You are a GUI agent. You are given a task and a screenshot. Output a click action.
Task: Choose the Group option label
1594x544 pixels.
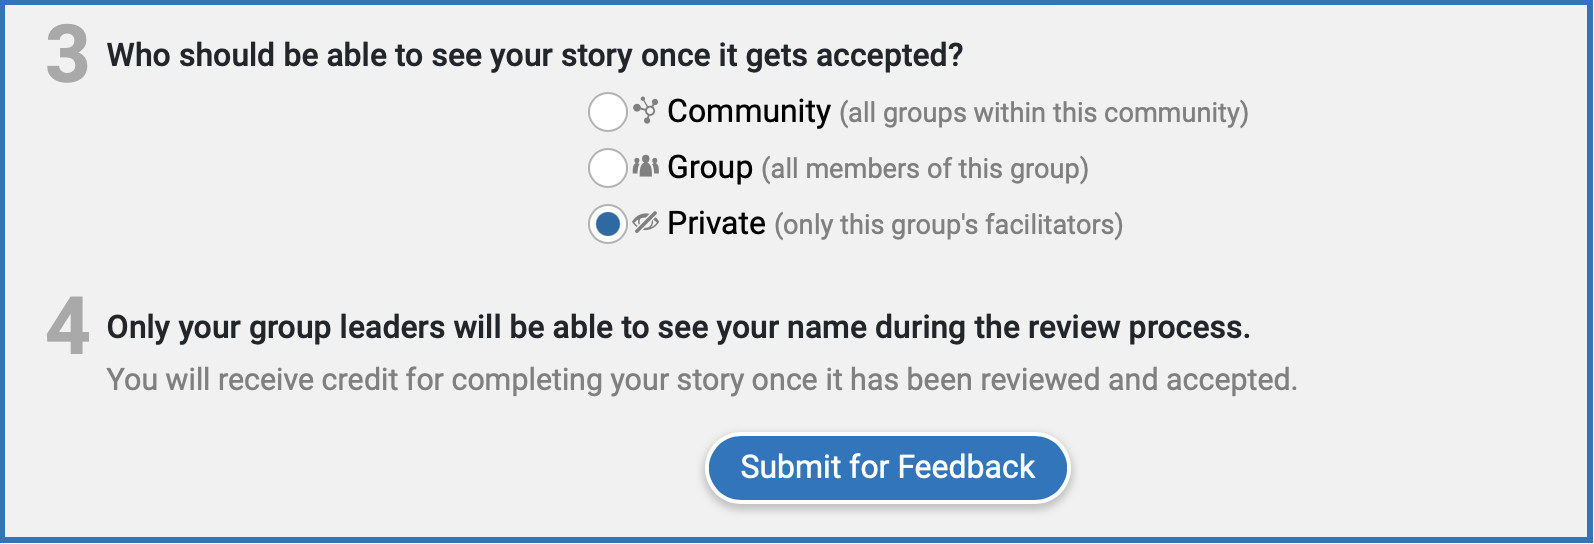pos(710,167)
